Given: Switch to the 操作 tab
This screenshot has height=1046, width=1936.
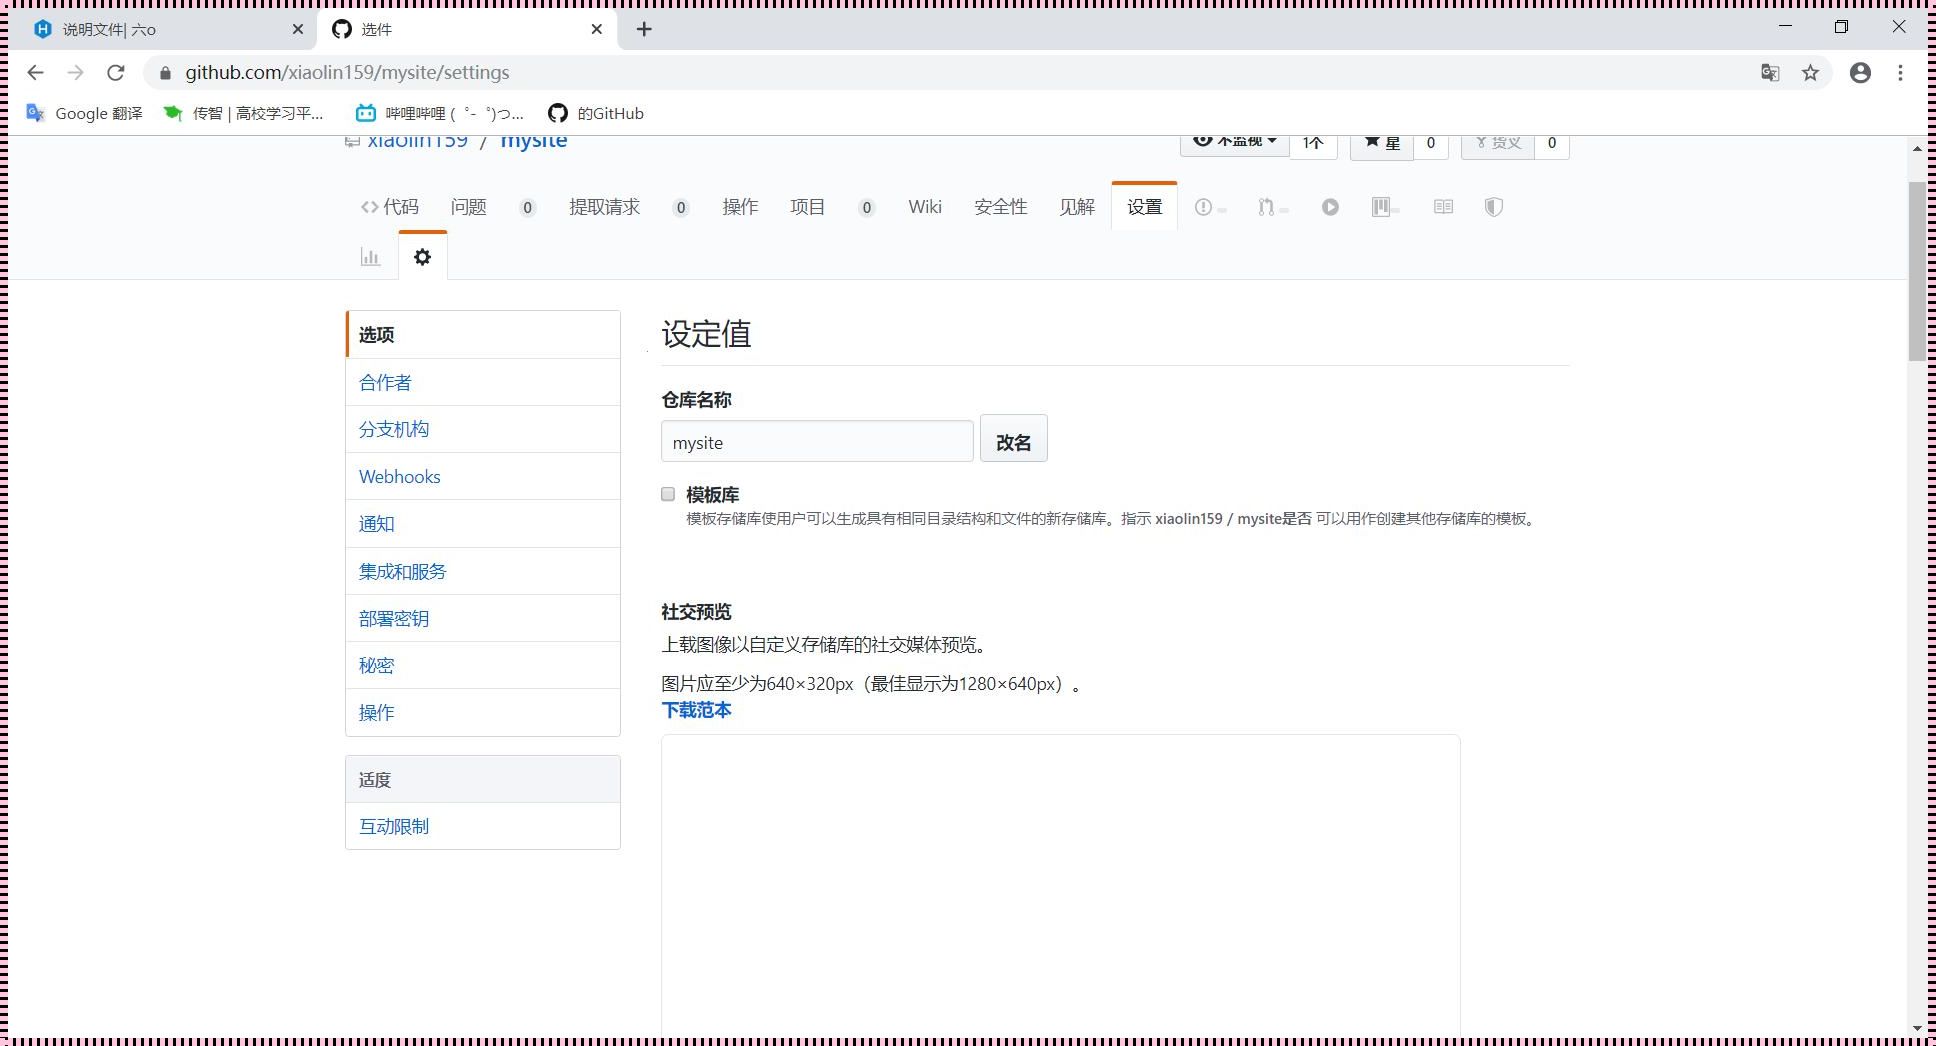Looking at the screenshot, I should coord(740,207).
